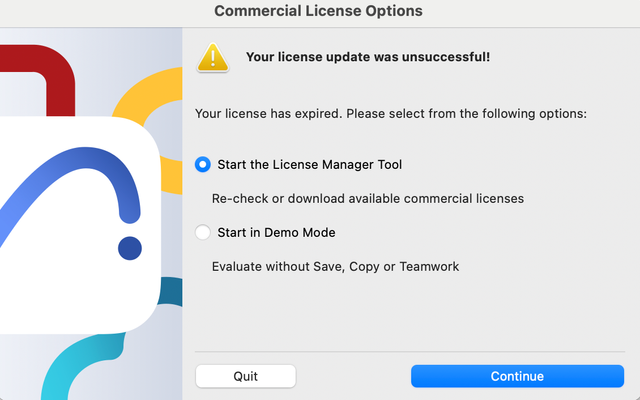The width and height of the screenshot is (640, 400).
Task: Click the "license update was unsuccessful" heading
Action: tap(368, 57)
